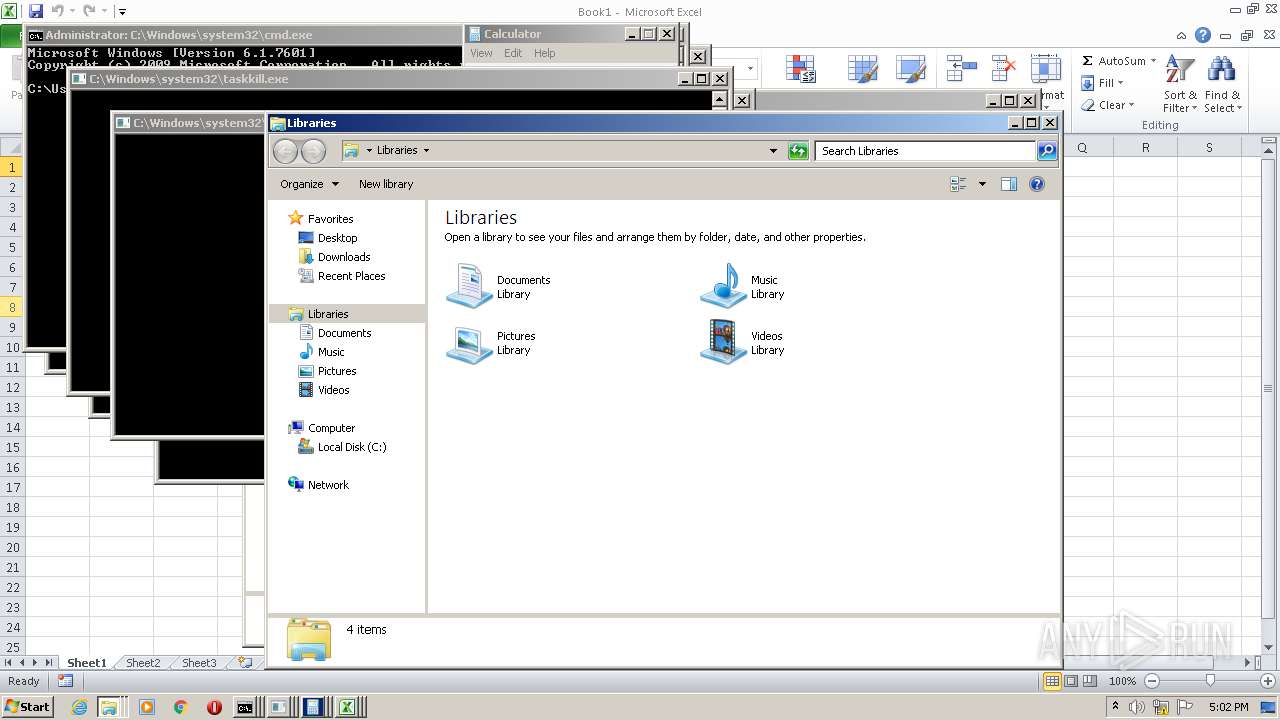Viewport: 1280px width, 720px height.
Task: Open Windows Media Player taskbar icon
Action: coord(147,707)
